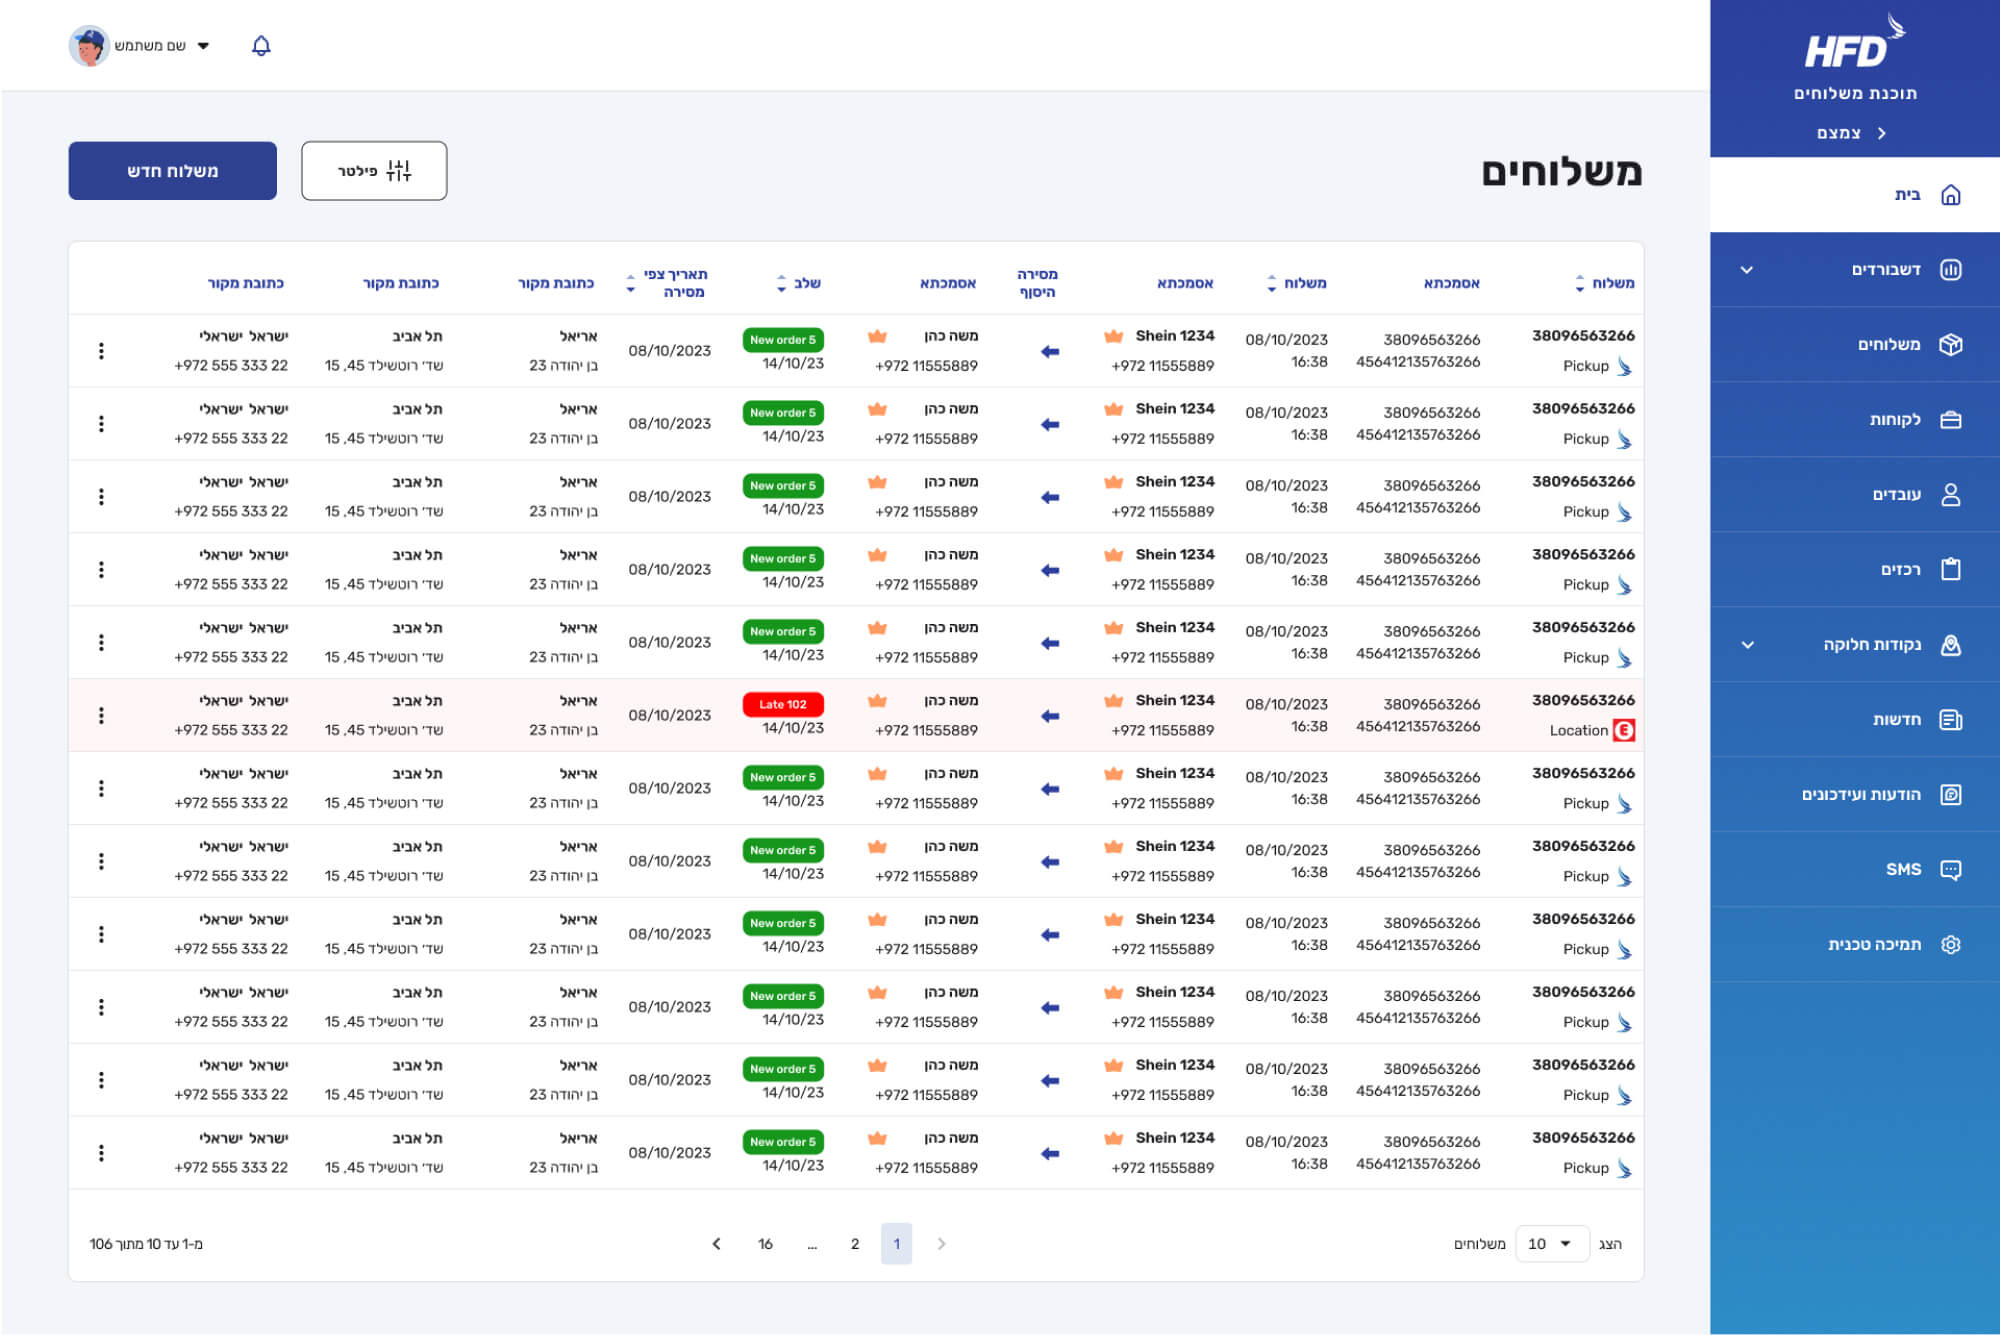This screenshot has width=2000, height=1335.
Task: Click the customers briefcase icon in the sidebar
Action: coord(1950,420)
